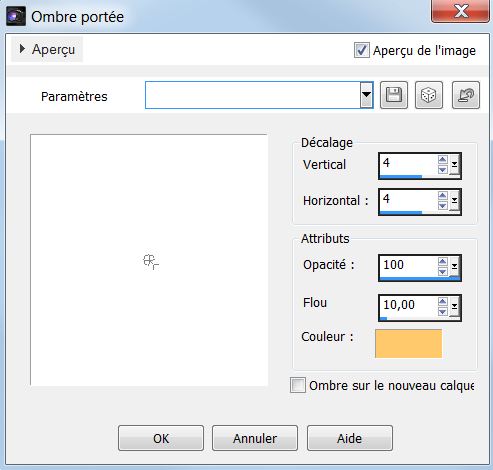Click the reset to default icon
Image resolution: width=493 pixels, height=470 pixels.
click(466, 95)
